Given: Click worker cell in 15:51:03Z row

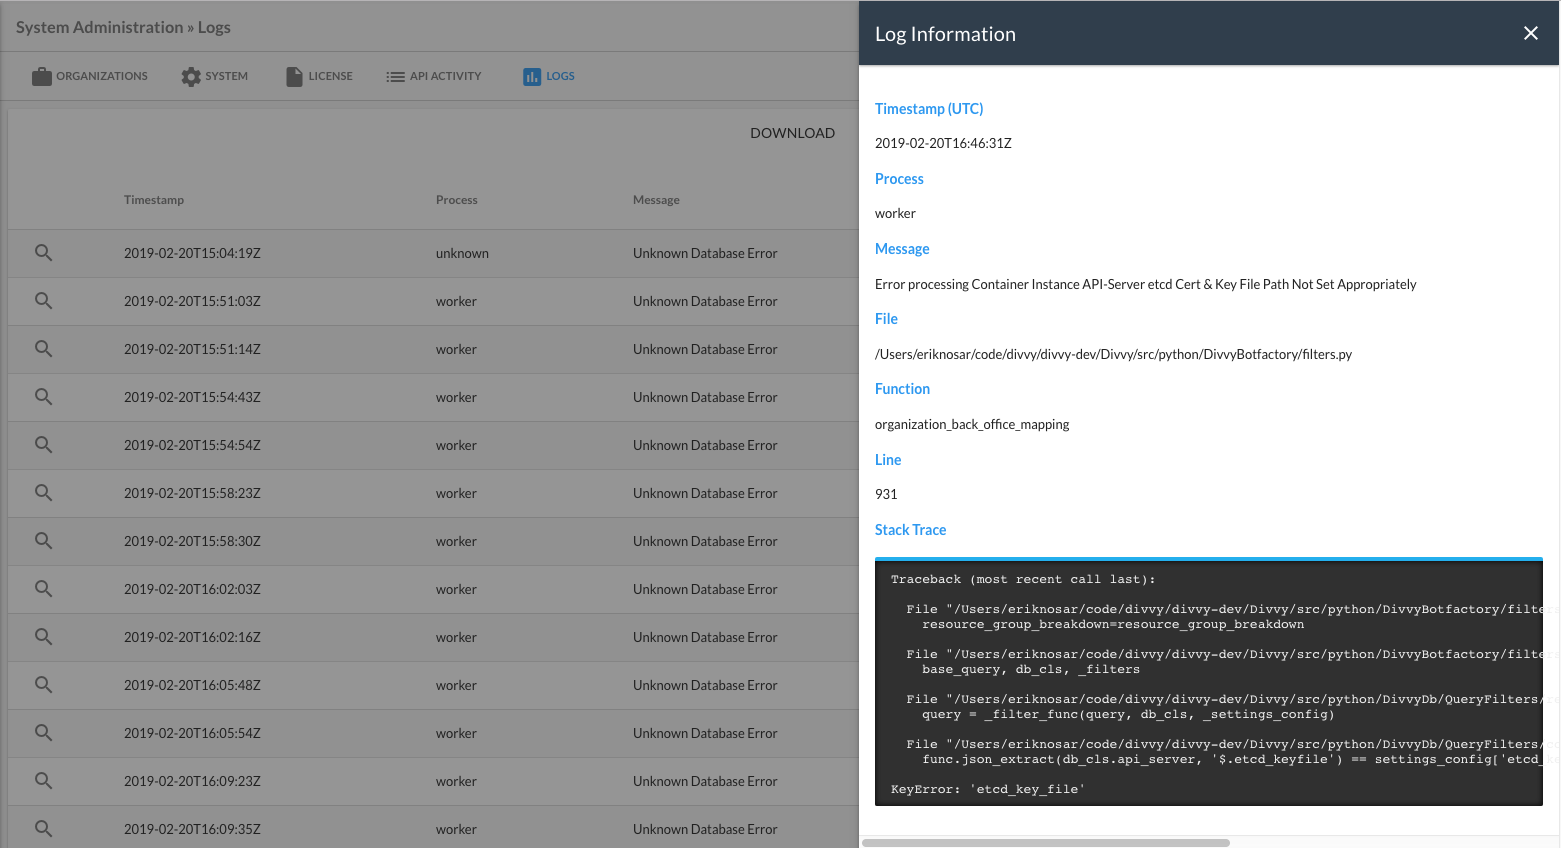Looking at the screenshot, I should (x=456, y=301).
